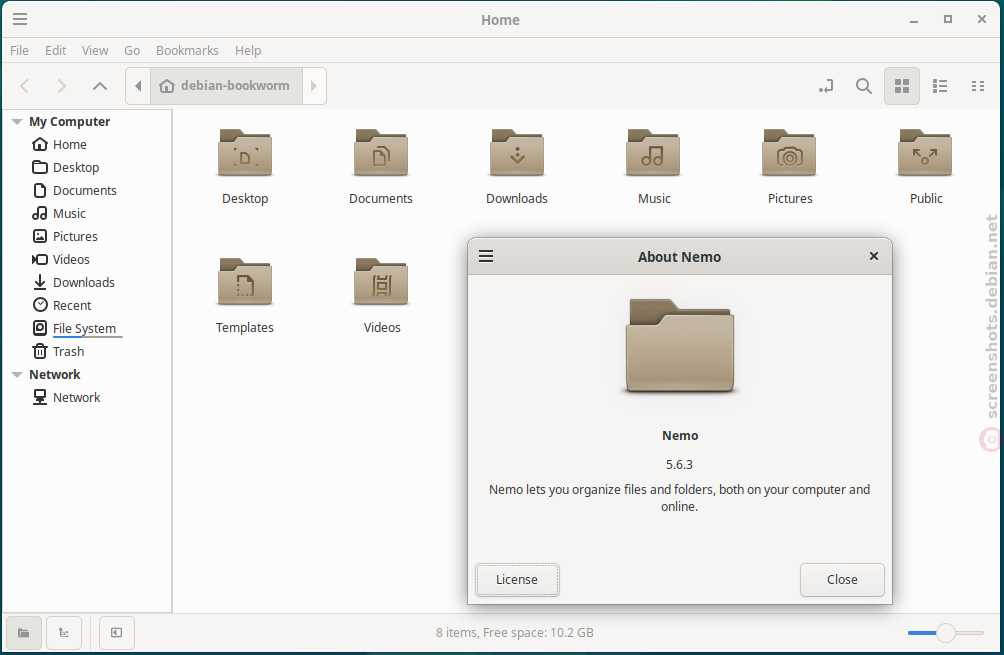The image size is (1004, 655).
Task: Close About Nemo with the X icon
Action: [873, 256]
